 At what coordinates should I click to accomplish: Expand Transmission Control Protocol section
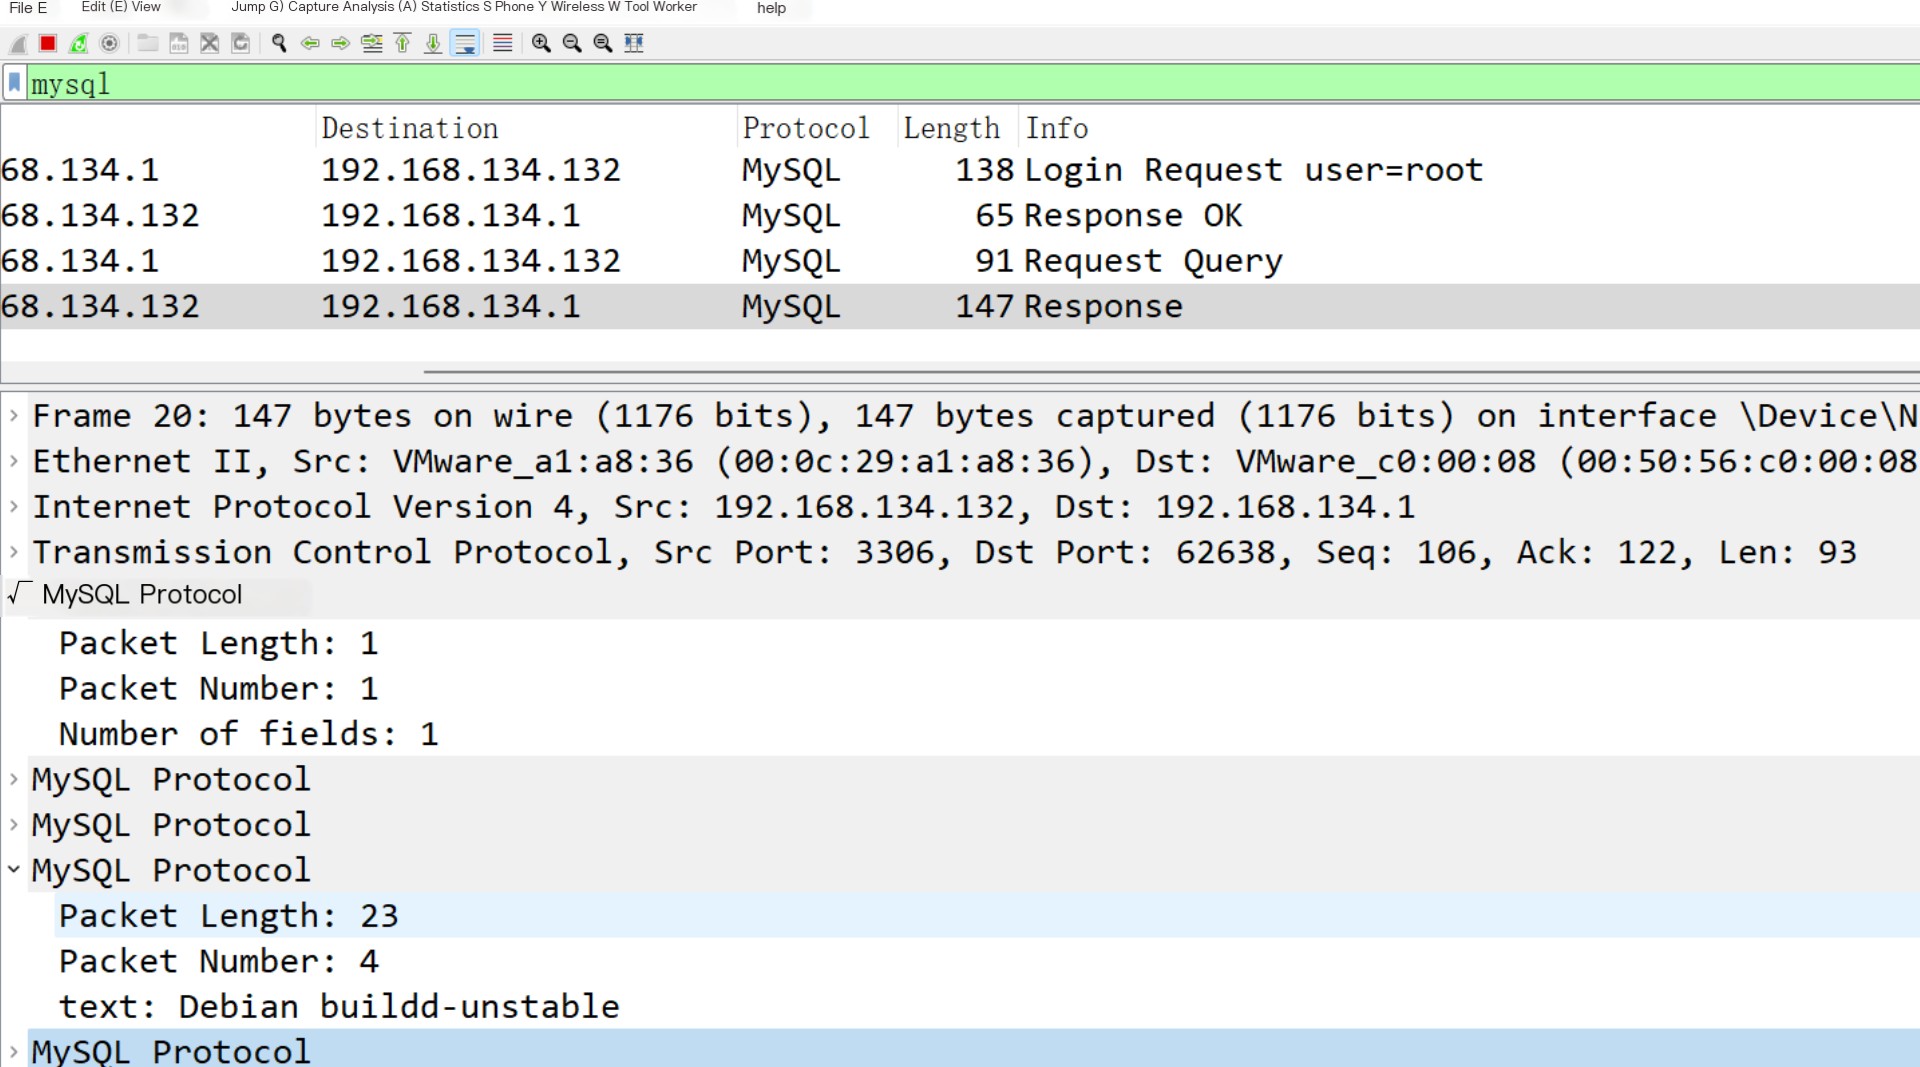click(x=14, y=552)
